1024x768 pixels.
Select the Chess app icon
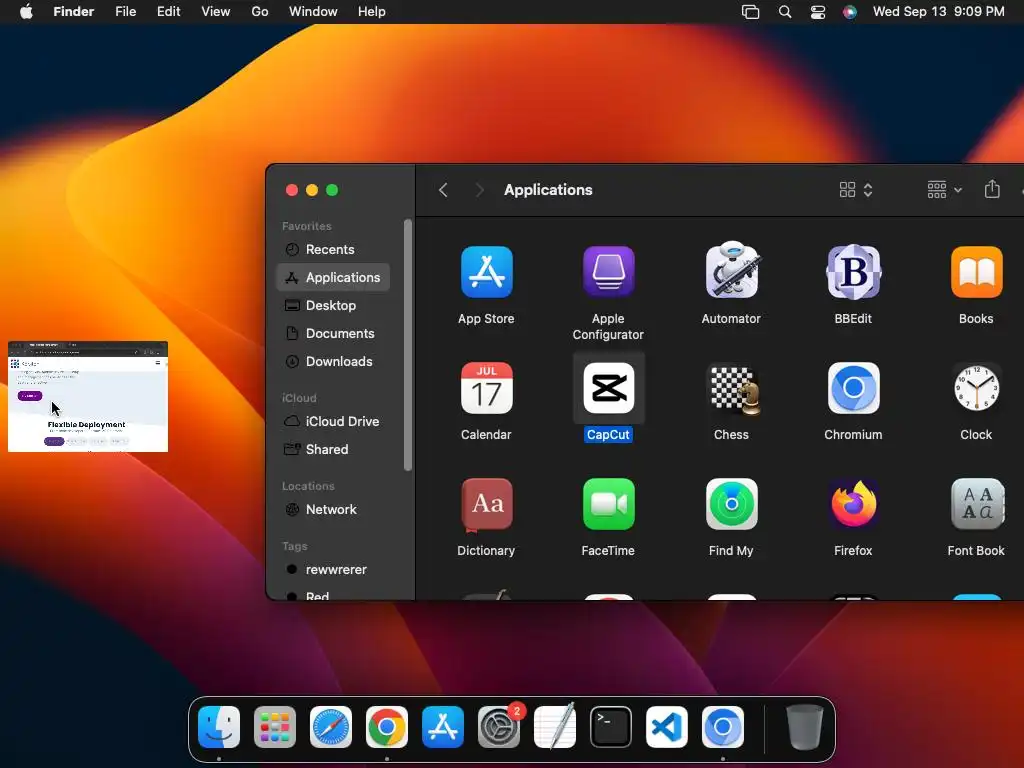click(x=735, y=390)
